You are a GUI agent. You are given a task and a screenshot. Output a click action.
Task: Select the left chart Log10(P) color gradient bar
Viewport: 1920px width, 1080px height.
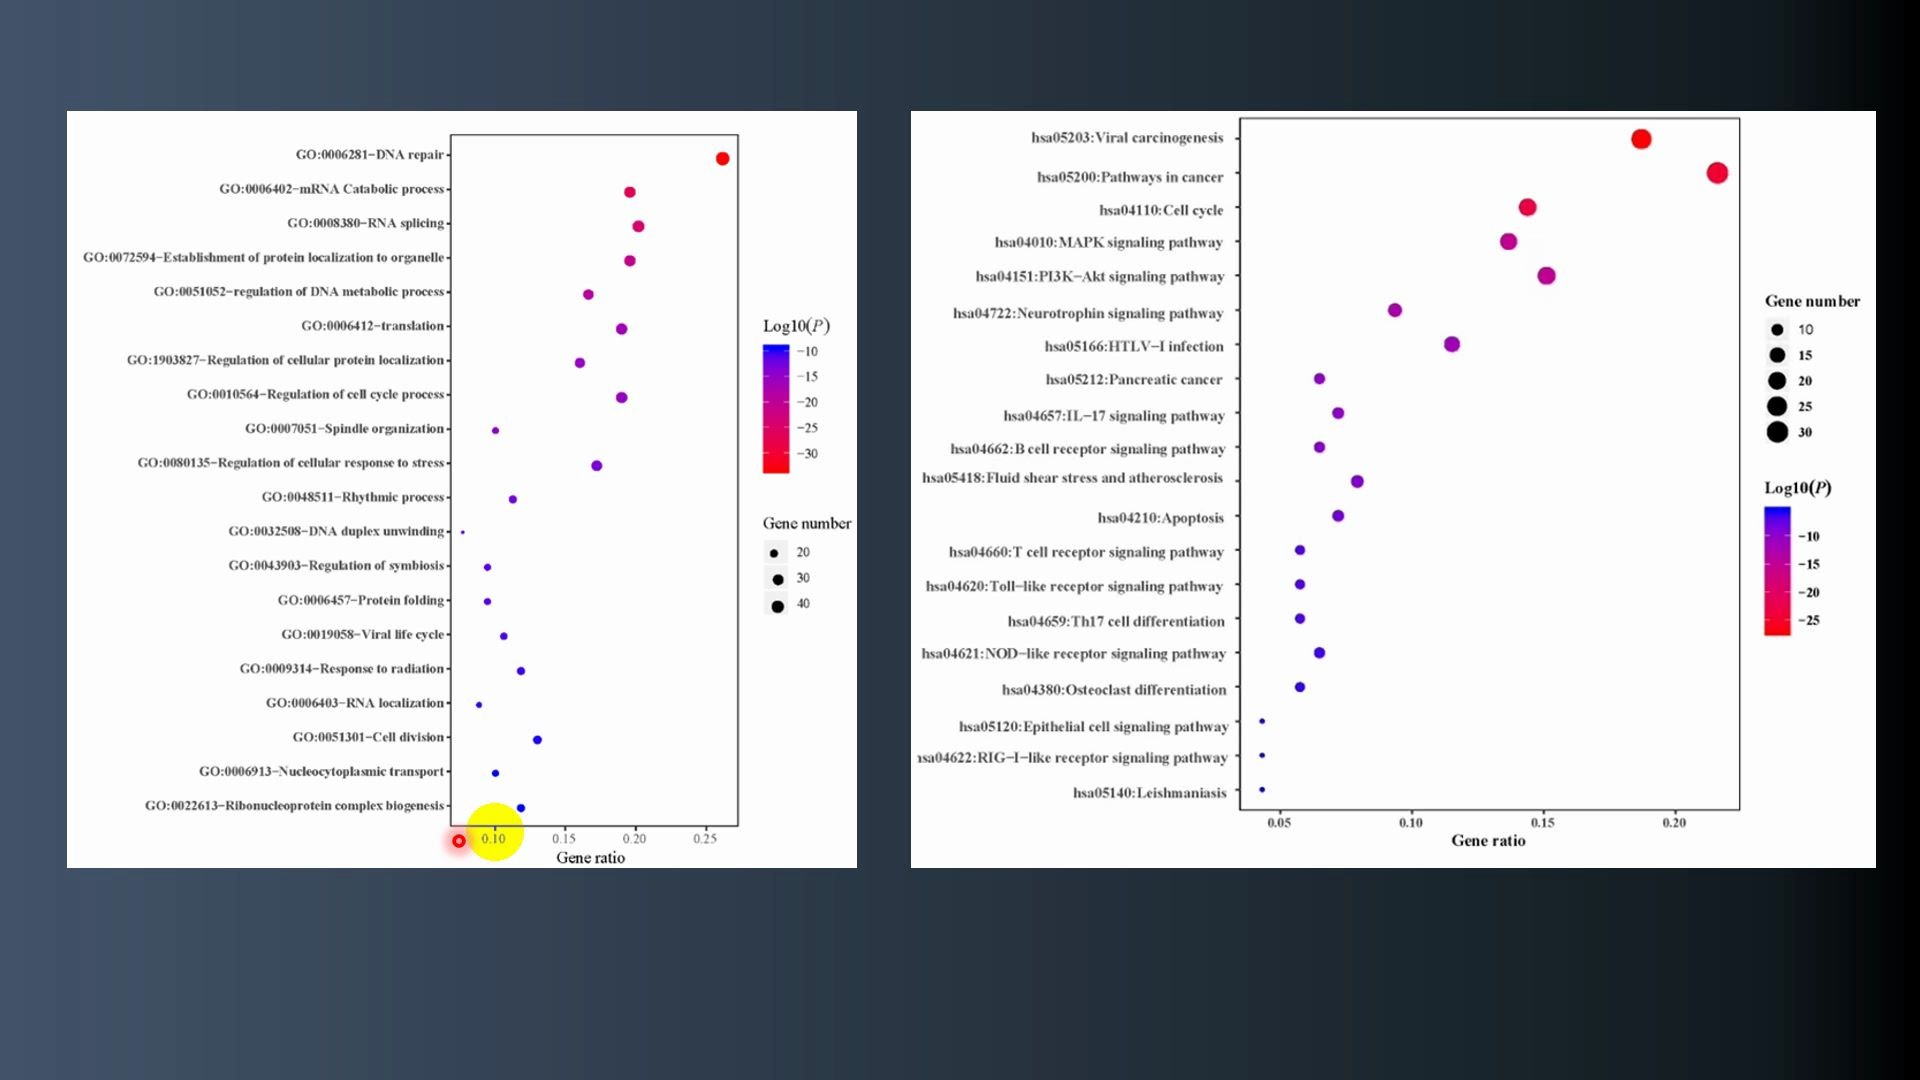pyautogui.click(x=776, y=408)
